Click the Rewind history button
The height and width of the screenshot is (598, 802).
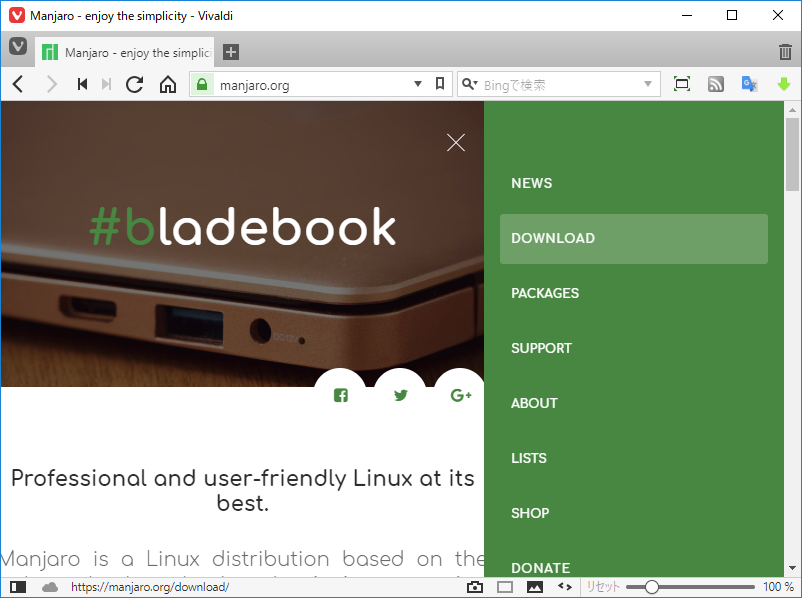point(82,84)
